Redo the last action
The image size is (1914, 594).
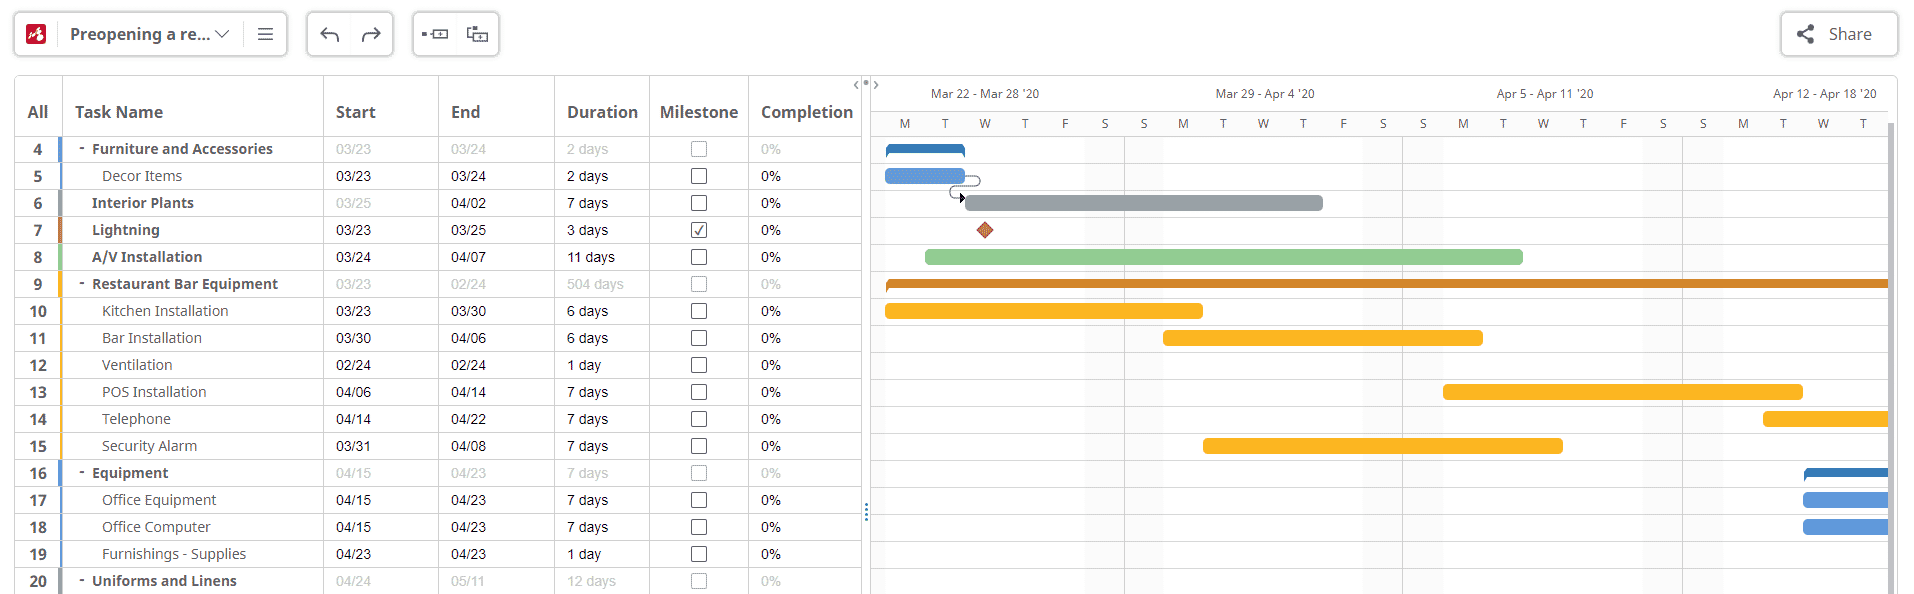(371, 33)
